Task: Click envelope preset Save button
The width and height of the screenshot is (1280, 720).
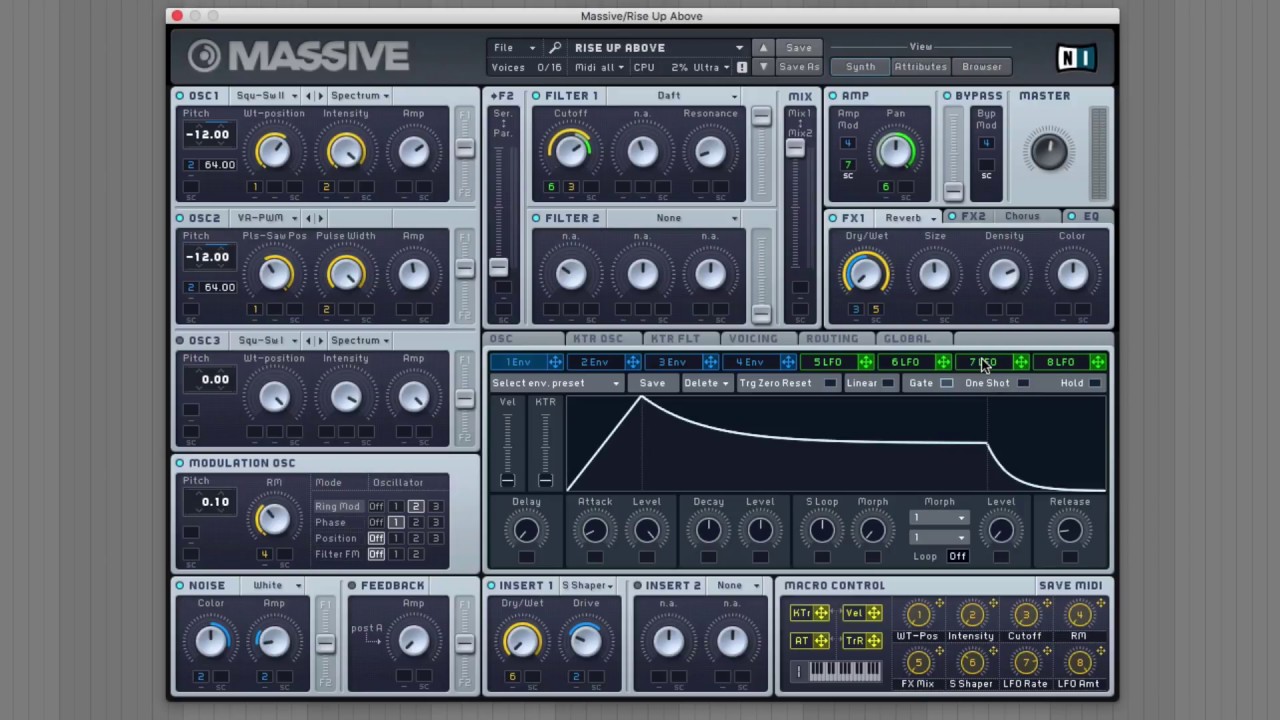Action: 652,384
